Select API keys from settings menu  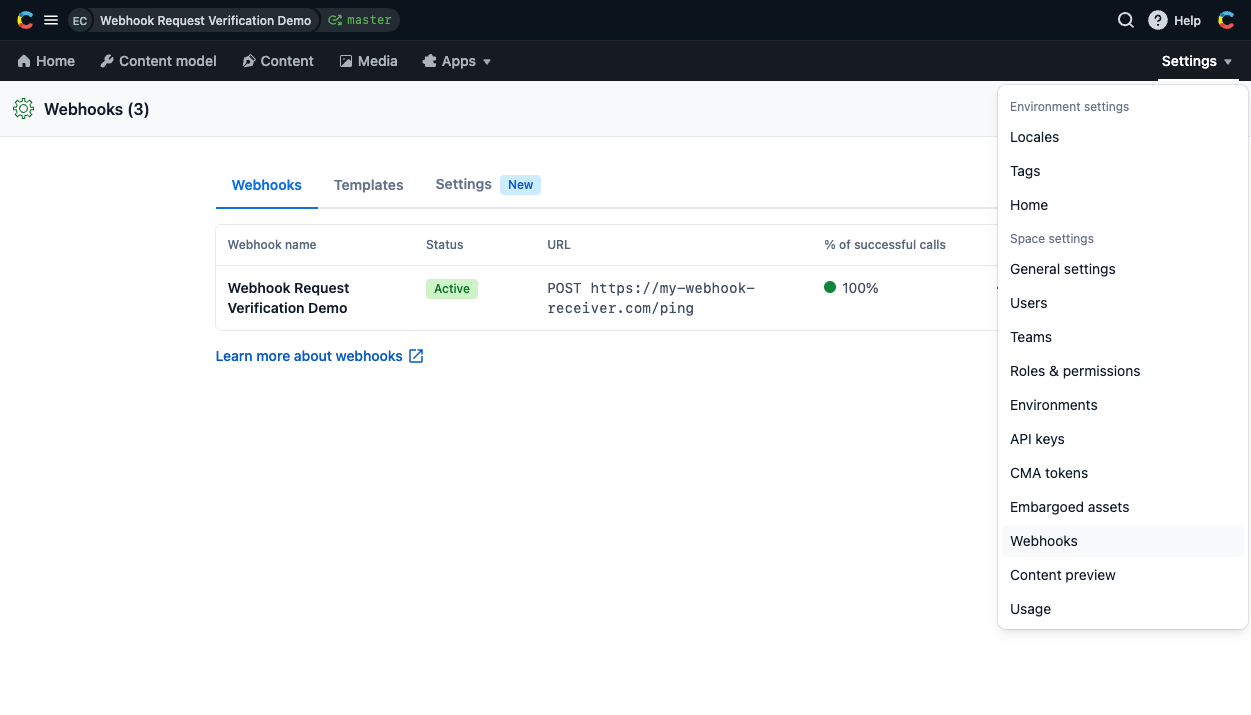(x=1037, y=439)
